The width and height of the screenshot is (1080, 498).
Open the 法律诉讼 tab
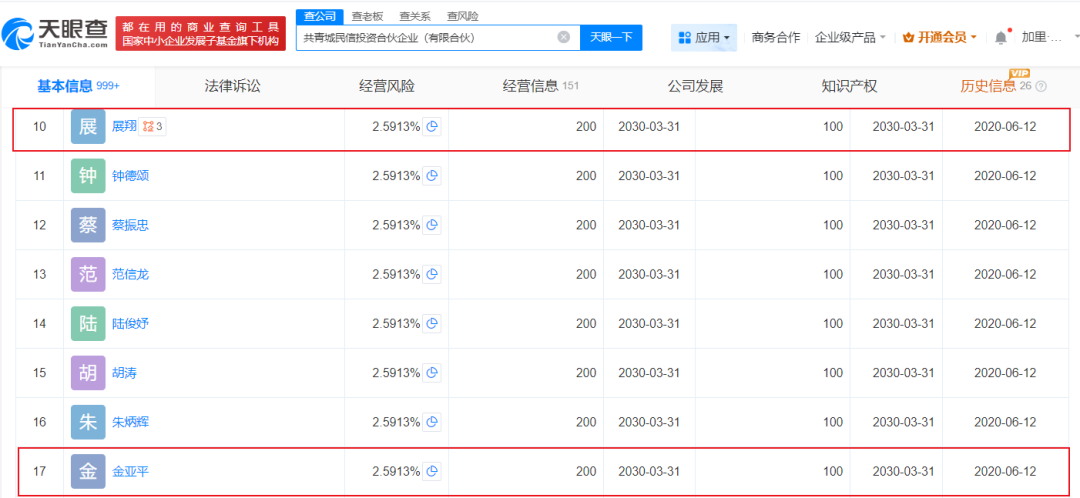pos(233,86)
